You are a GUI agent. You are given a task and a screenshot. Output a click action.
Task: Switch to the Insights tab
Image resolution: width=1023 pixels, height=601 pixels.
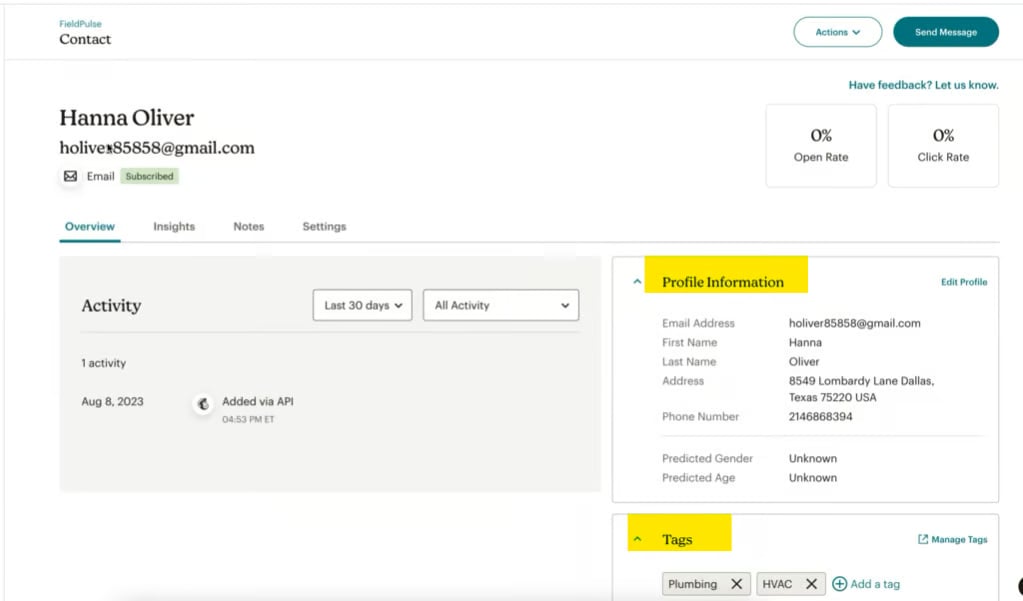click(174, 226)
